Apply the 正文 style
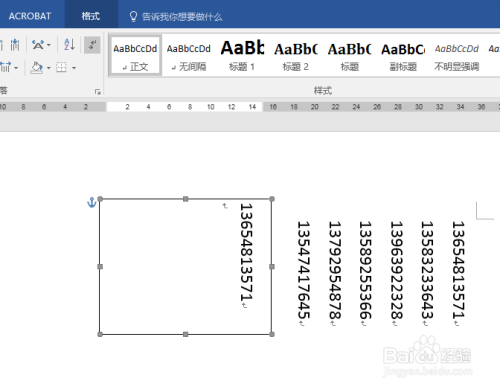 135,57
